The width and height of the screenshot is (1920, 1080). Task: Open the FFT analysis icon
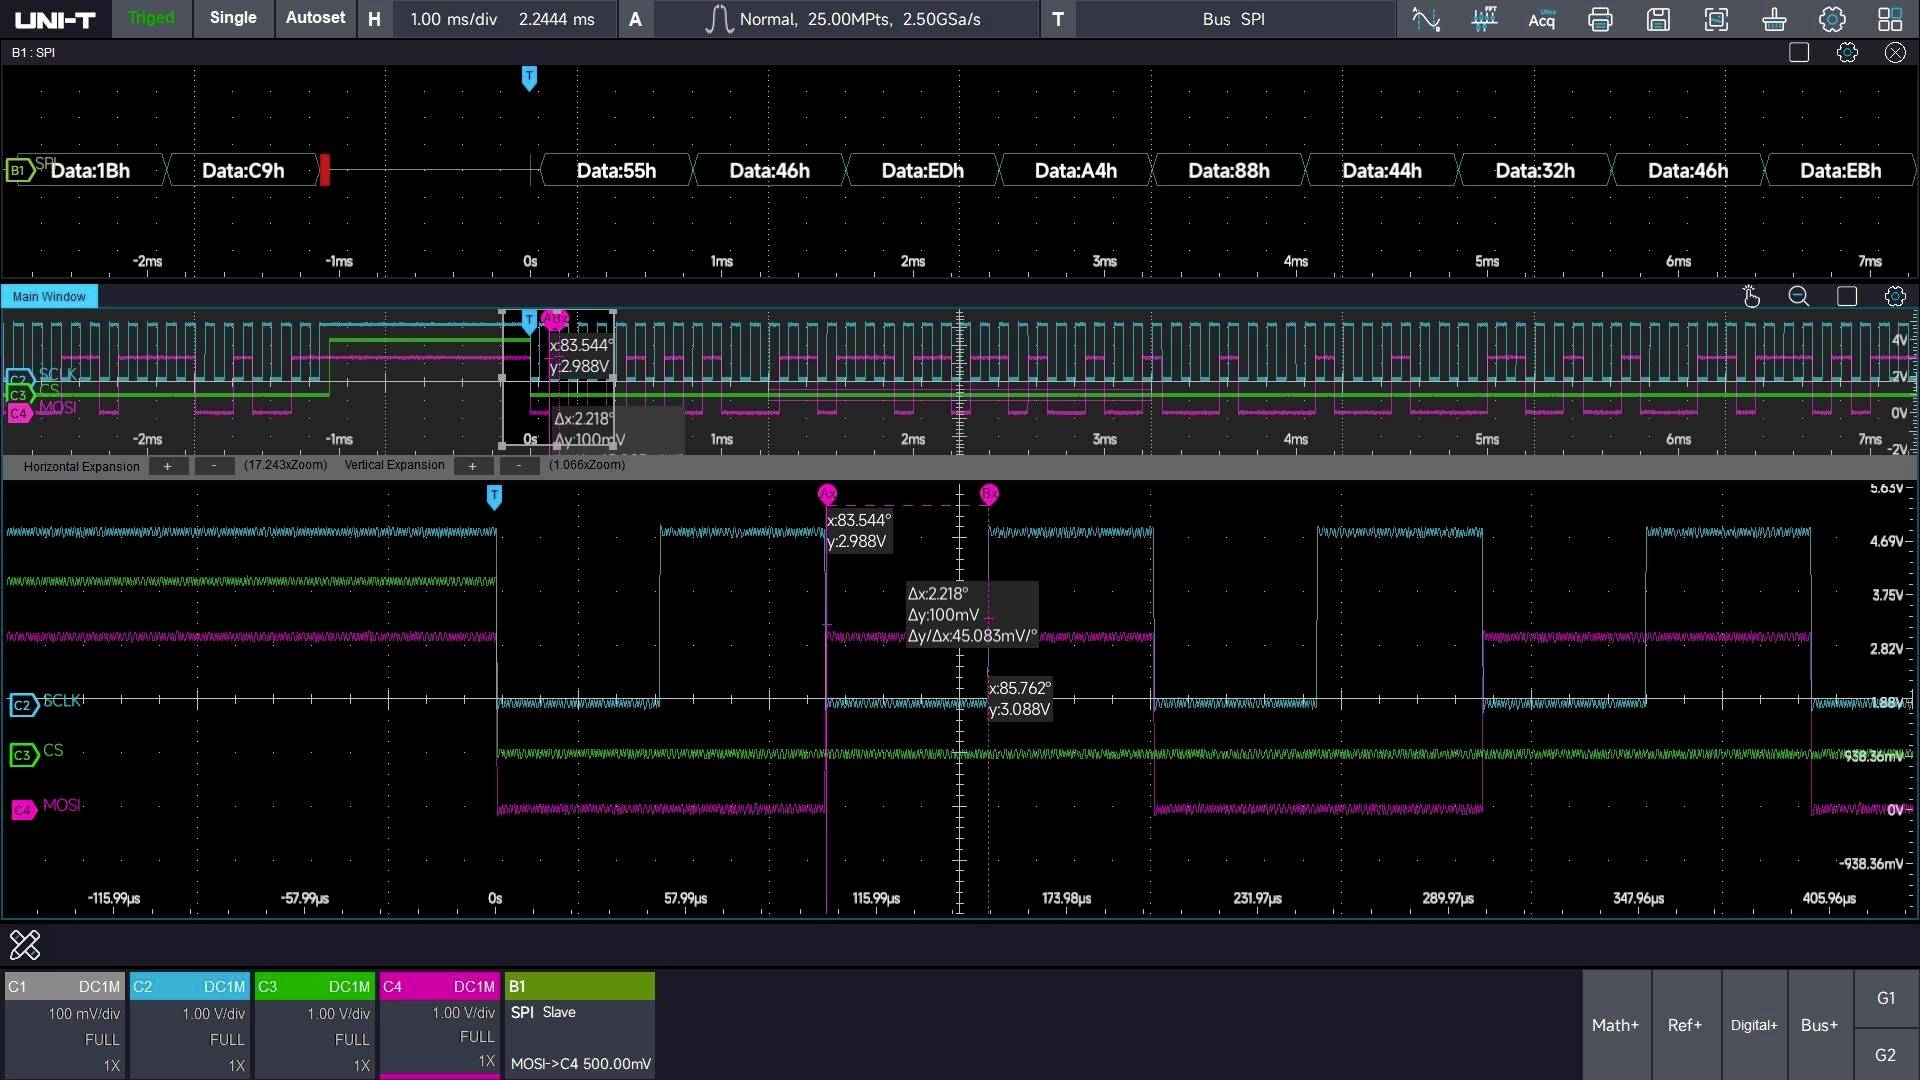tap(1484, 19)
